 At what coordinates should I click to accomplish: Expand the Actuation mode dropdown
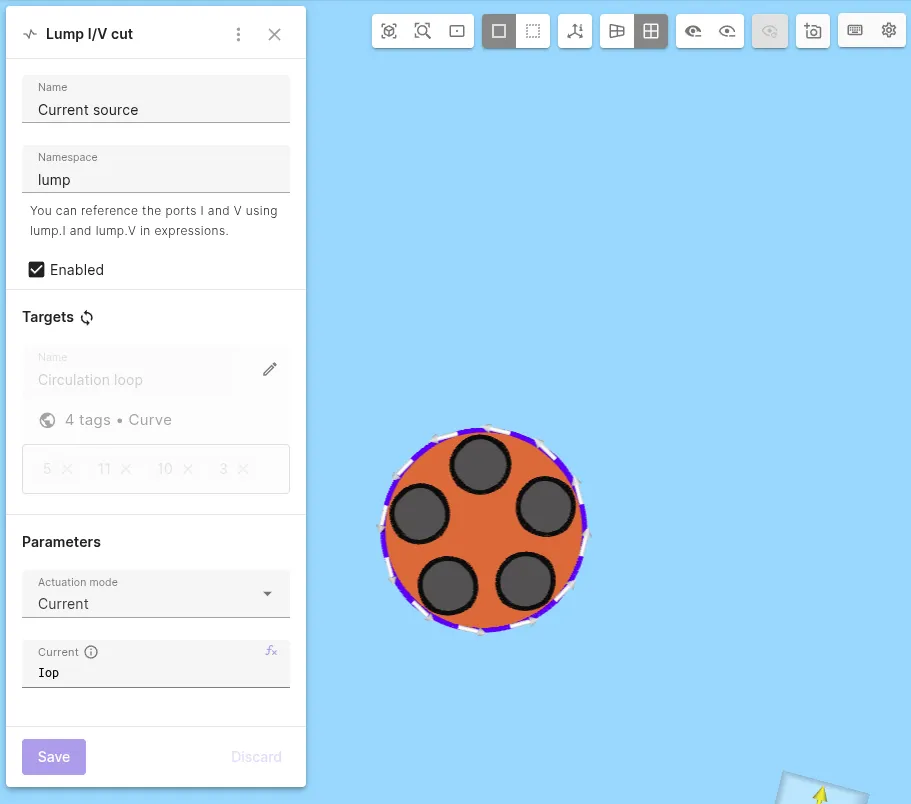[156, 594]
